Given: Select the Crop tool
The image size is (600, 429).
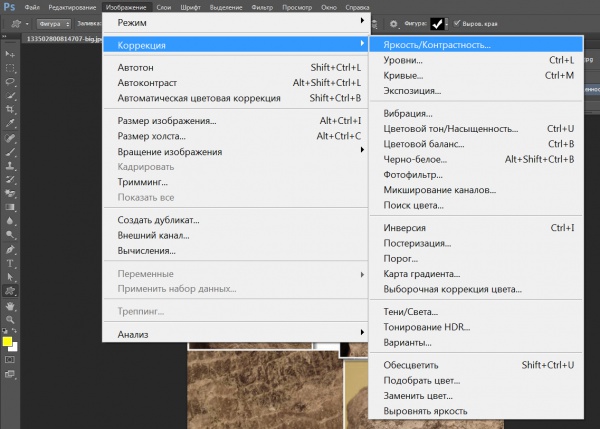Looking at the screenshot, I should 9,109.
